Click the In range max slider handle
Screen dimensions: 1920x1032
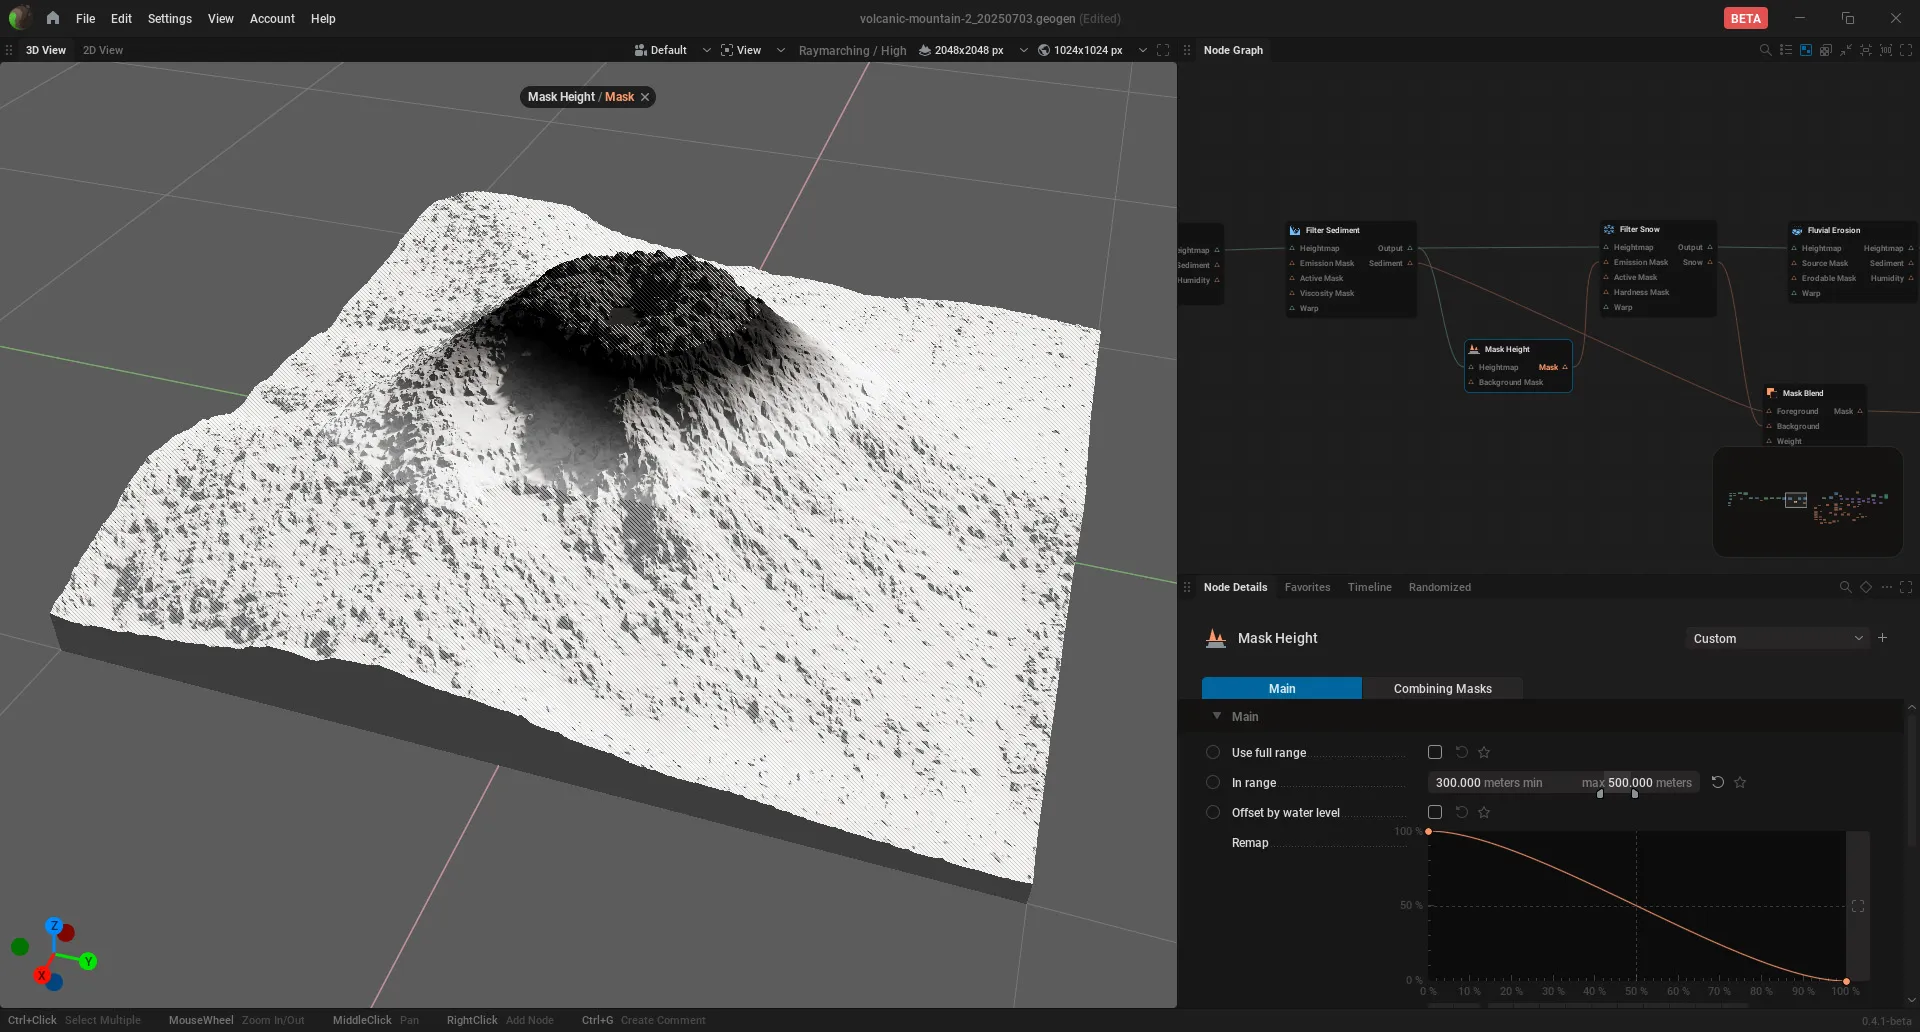coord(1635,794)
